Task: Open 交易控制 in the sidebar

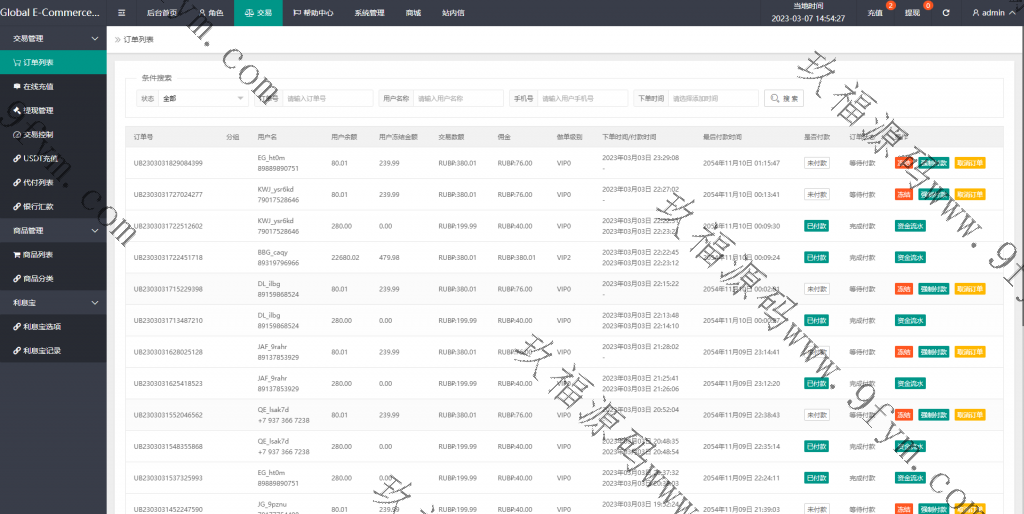Action: coord(38,134)
